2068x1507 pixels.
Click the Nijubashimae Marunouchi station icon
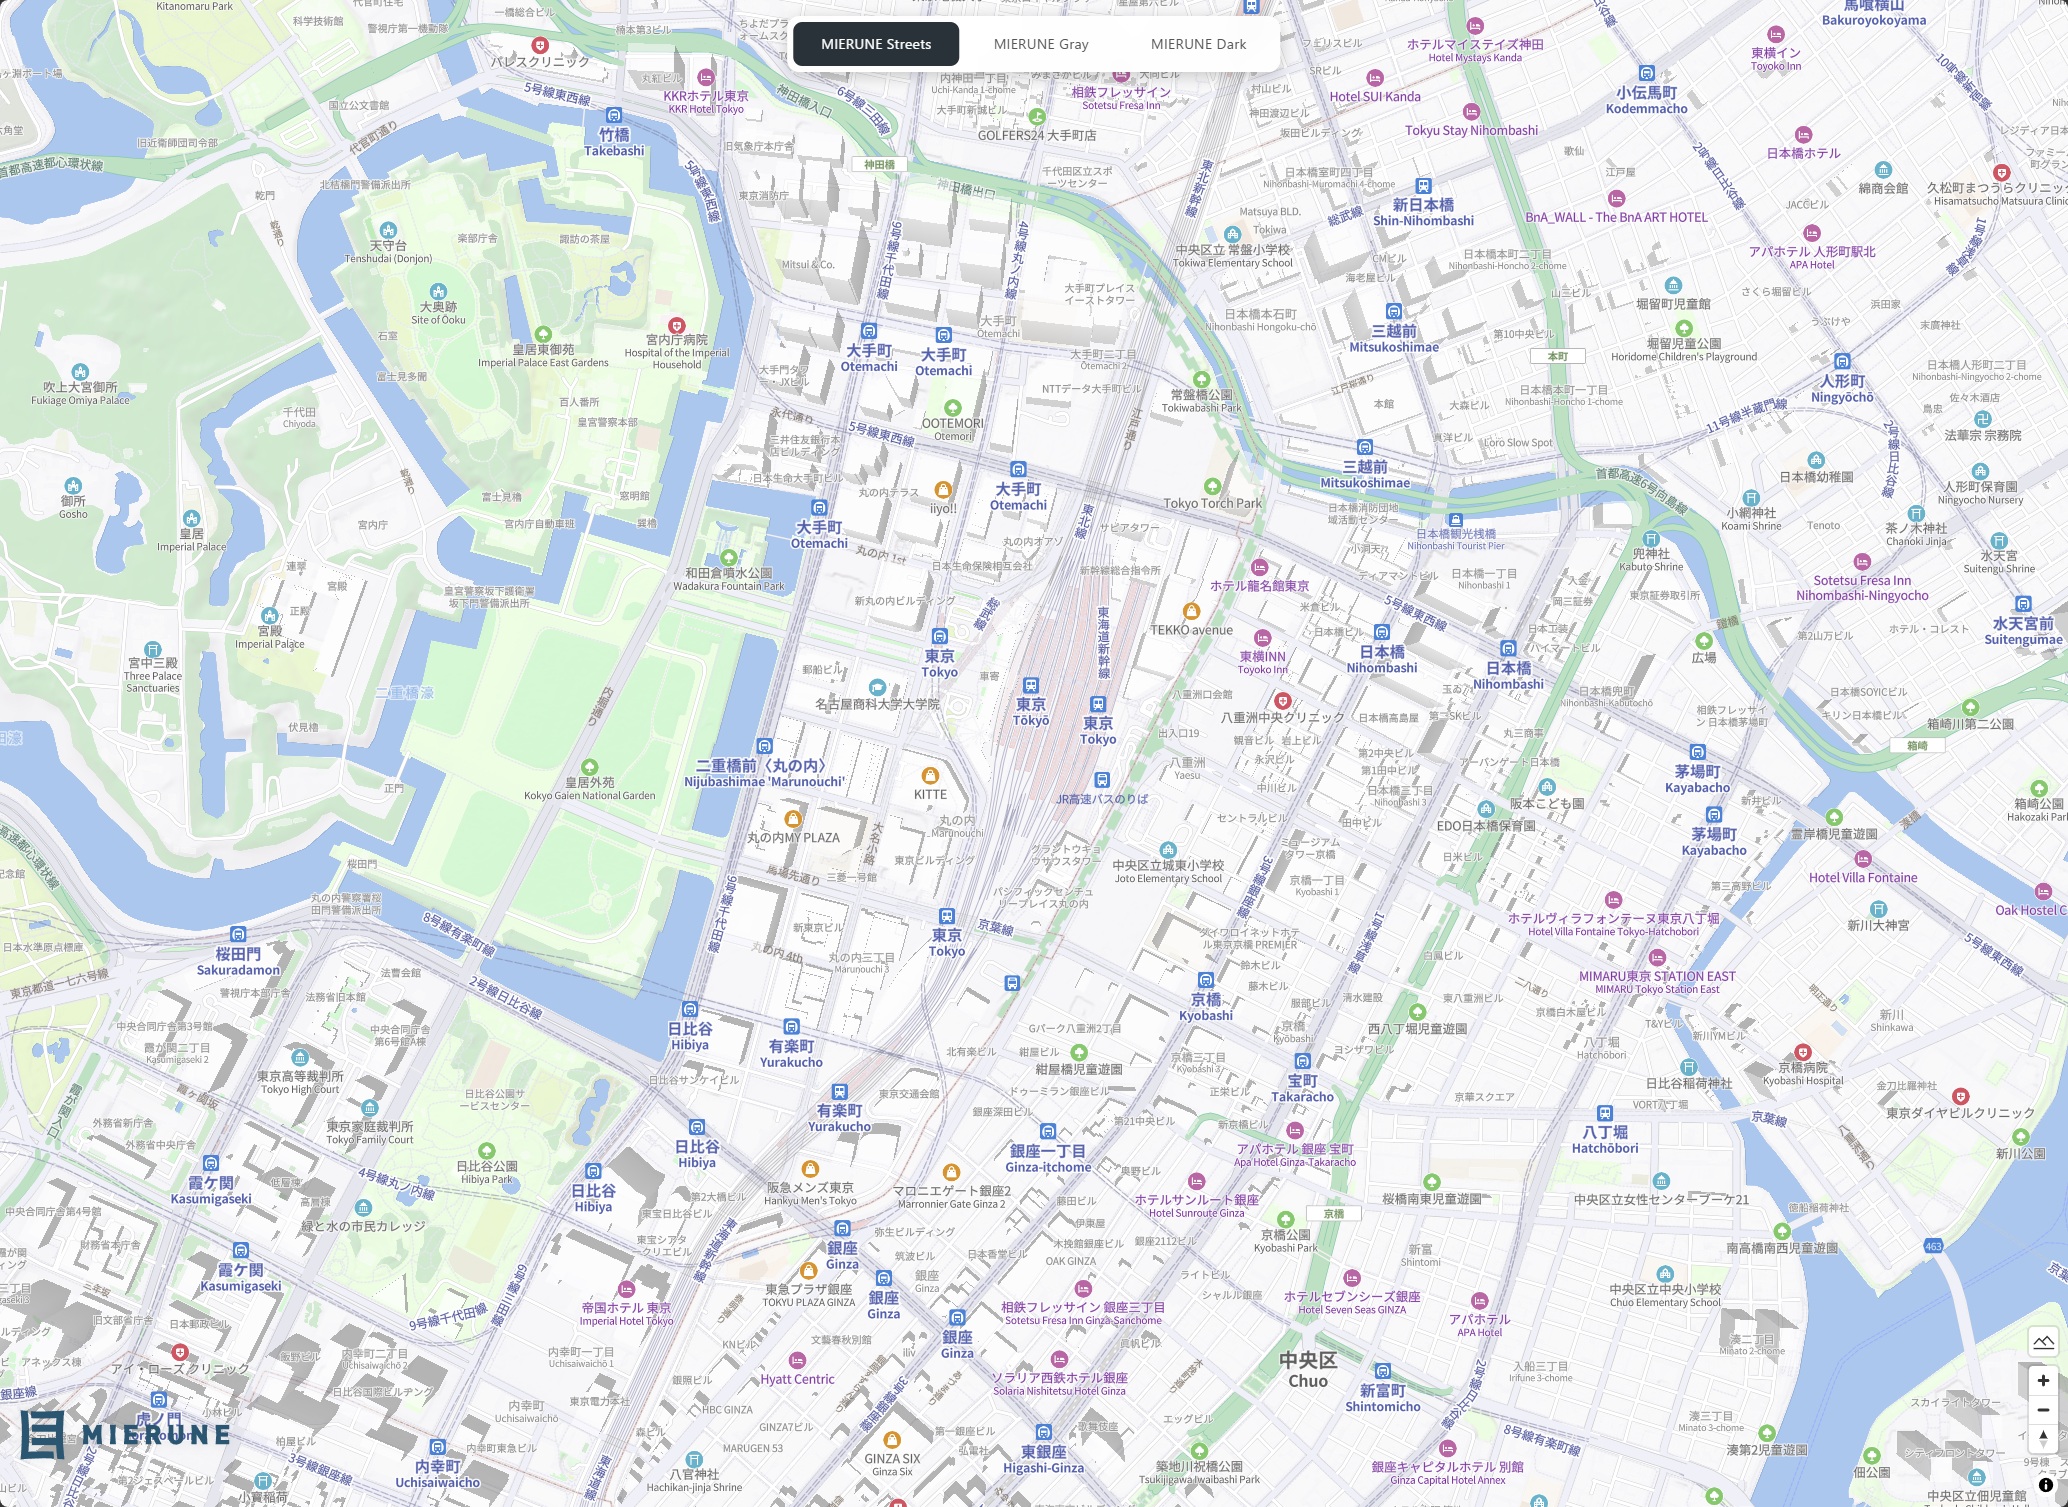coord(765,746)
